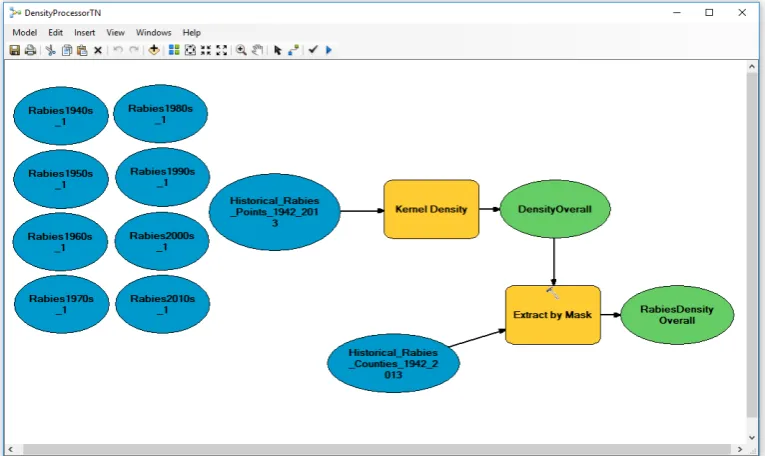The image size is (765, 456).
Task: Click Fixed Zoom Out arrows icon
Action: (x=221, y=50)
